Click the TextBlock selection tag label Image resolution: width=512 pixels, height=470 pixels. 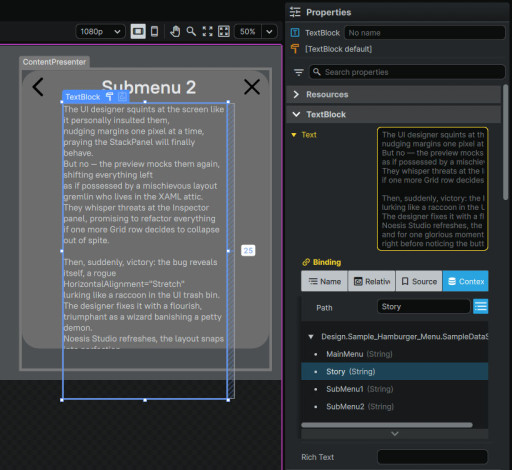point(83,97)
